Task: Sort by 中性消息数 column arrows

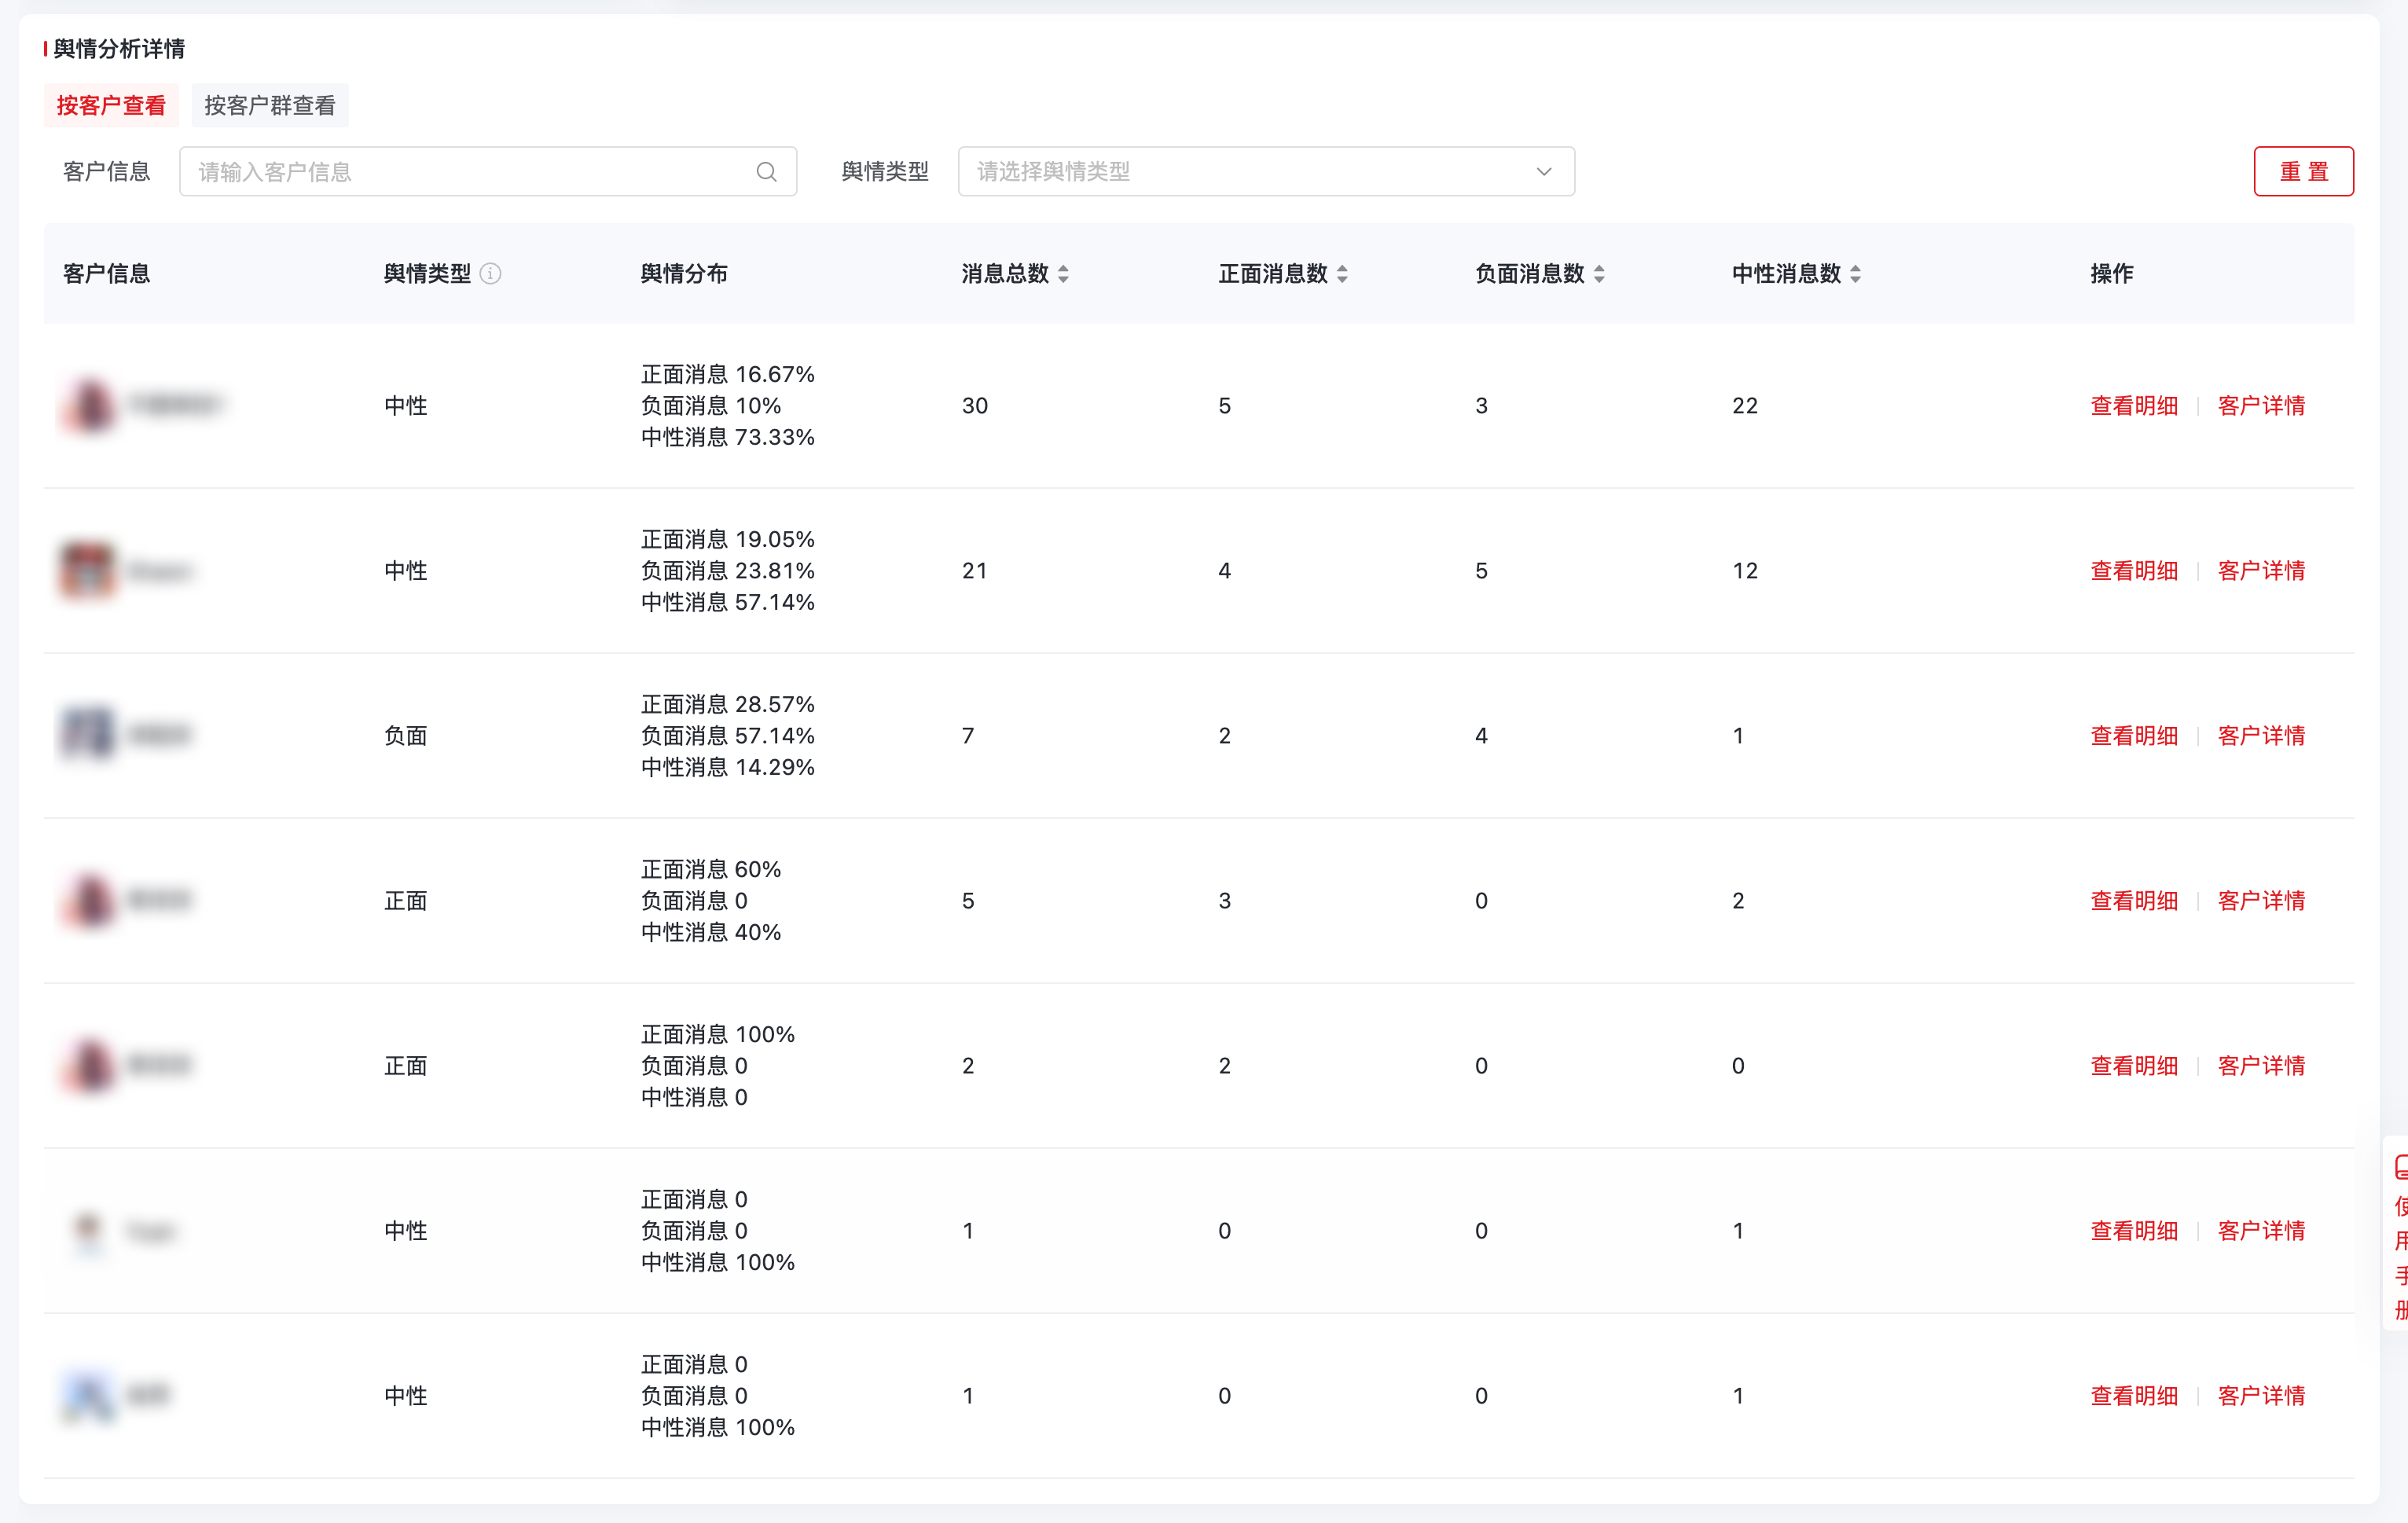Action: click(1855, 274)
